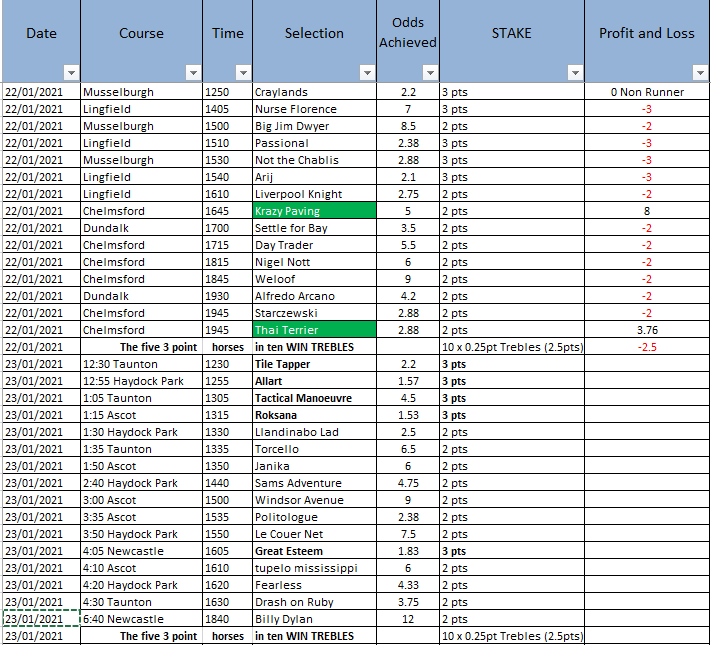Image resolution: width=711 pixels, height=645 pixels.
Task: Open the Time column filter dropdown
Action: coord(243,73)
